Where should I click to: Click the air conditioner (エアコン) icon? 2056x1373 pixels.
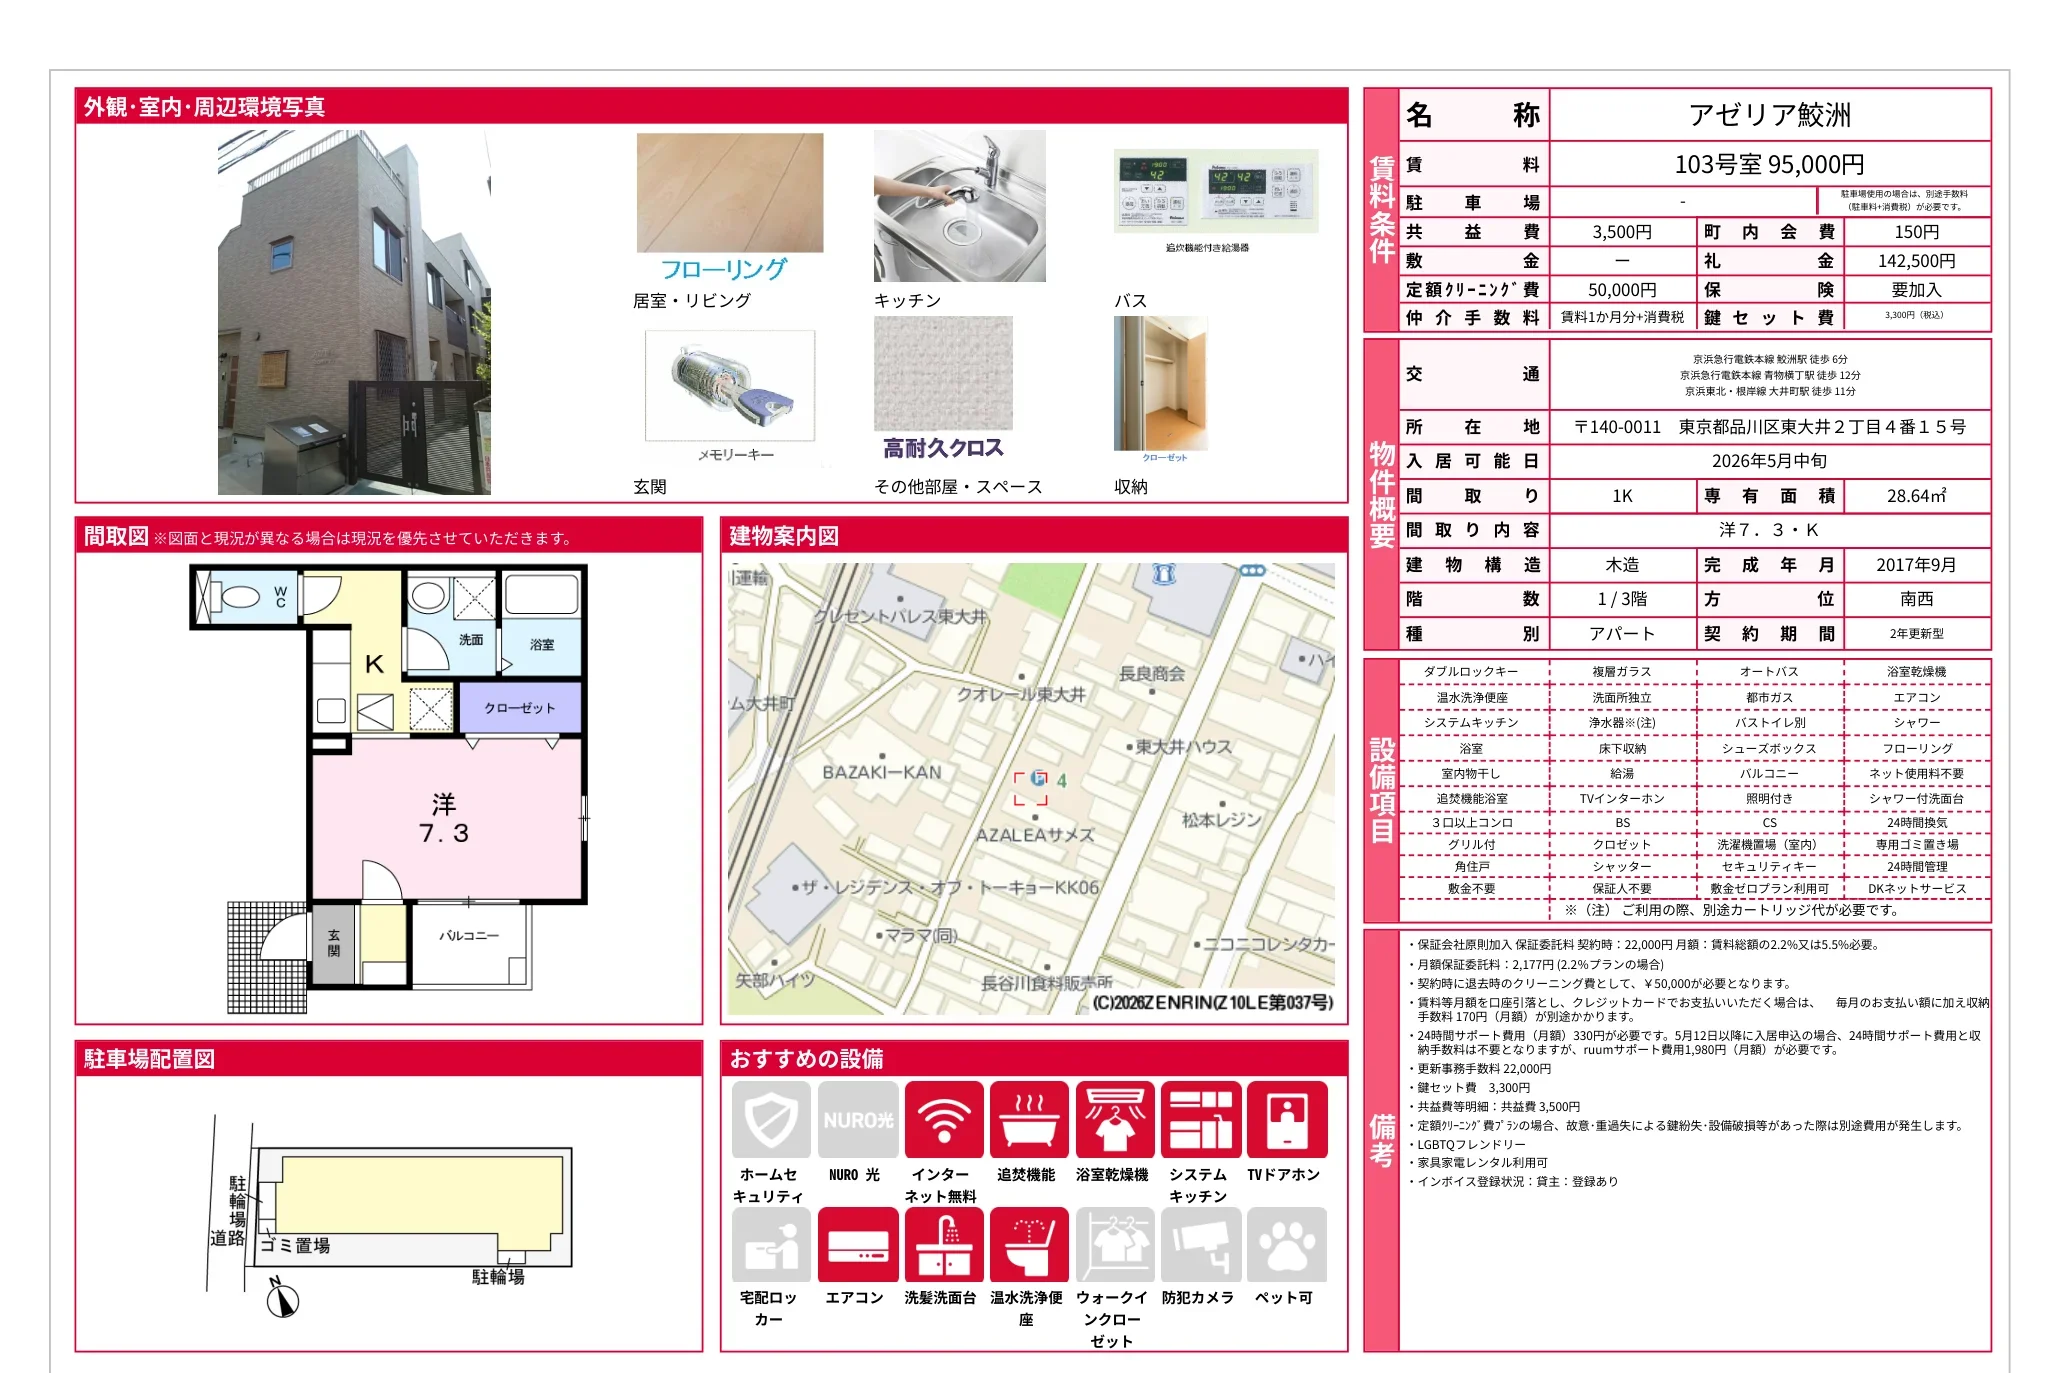857,1245
